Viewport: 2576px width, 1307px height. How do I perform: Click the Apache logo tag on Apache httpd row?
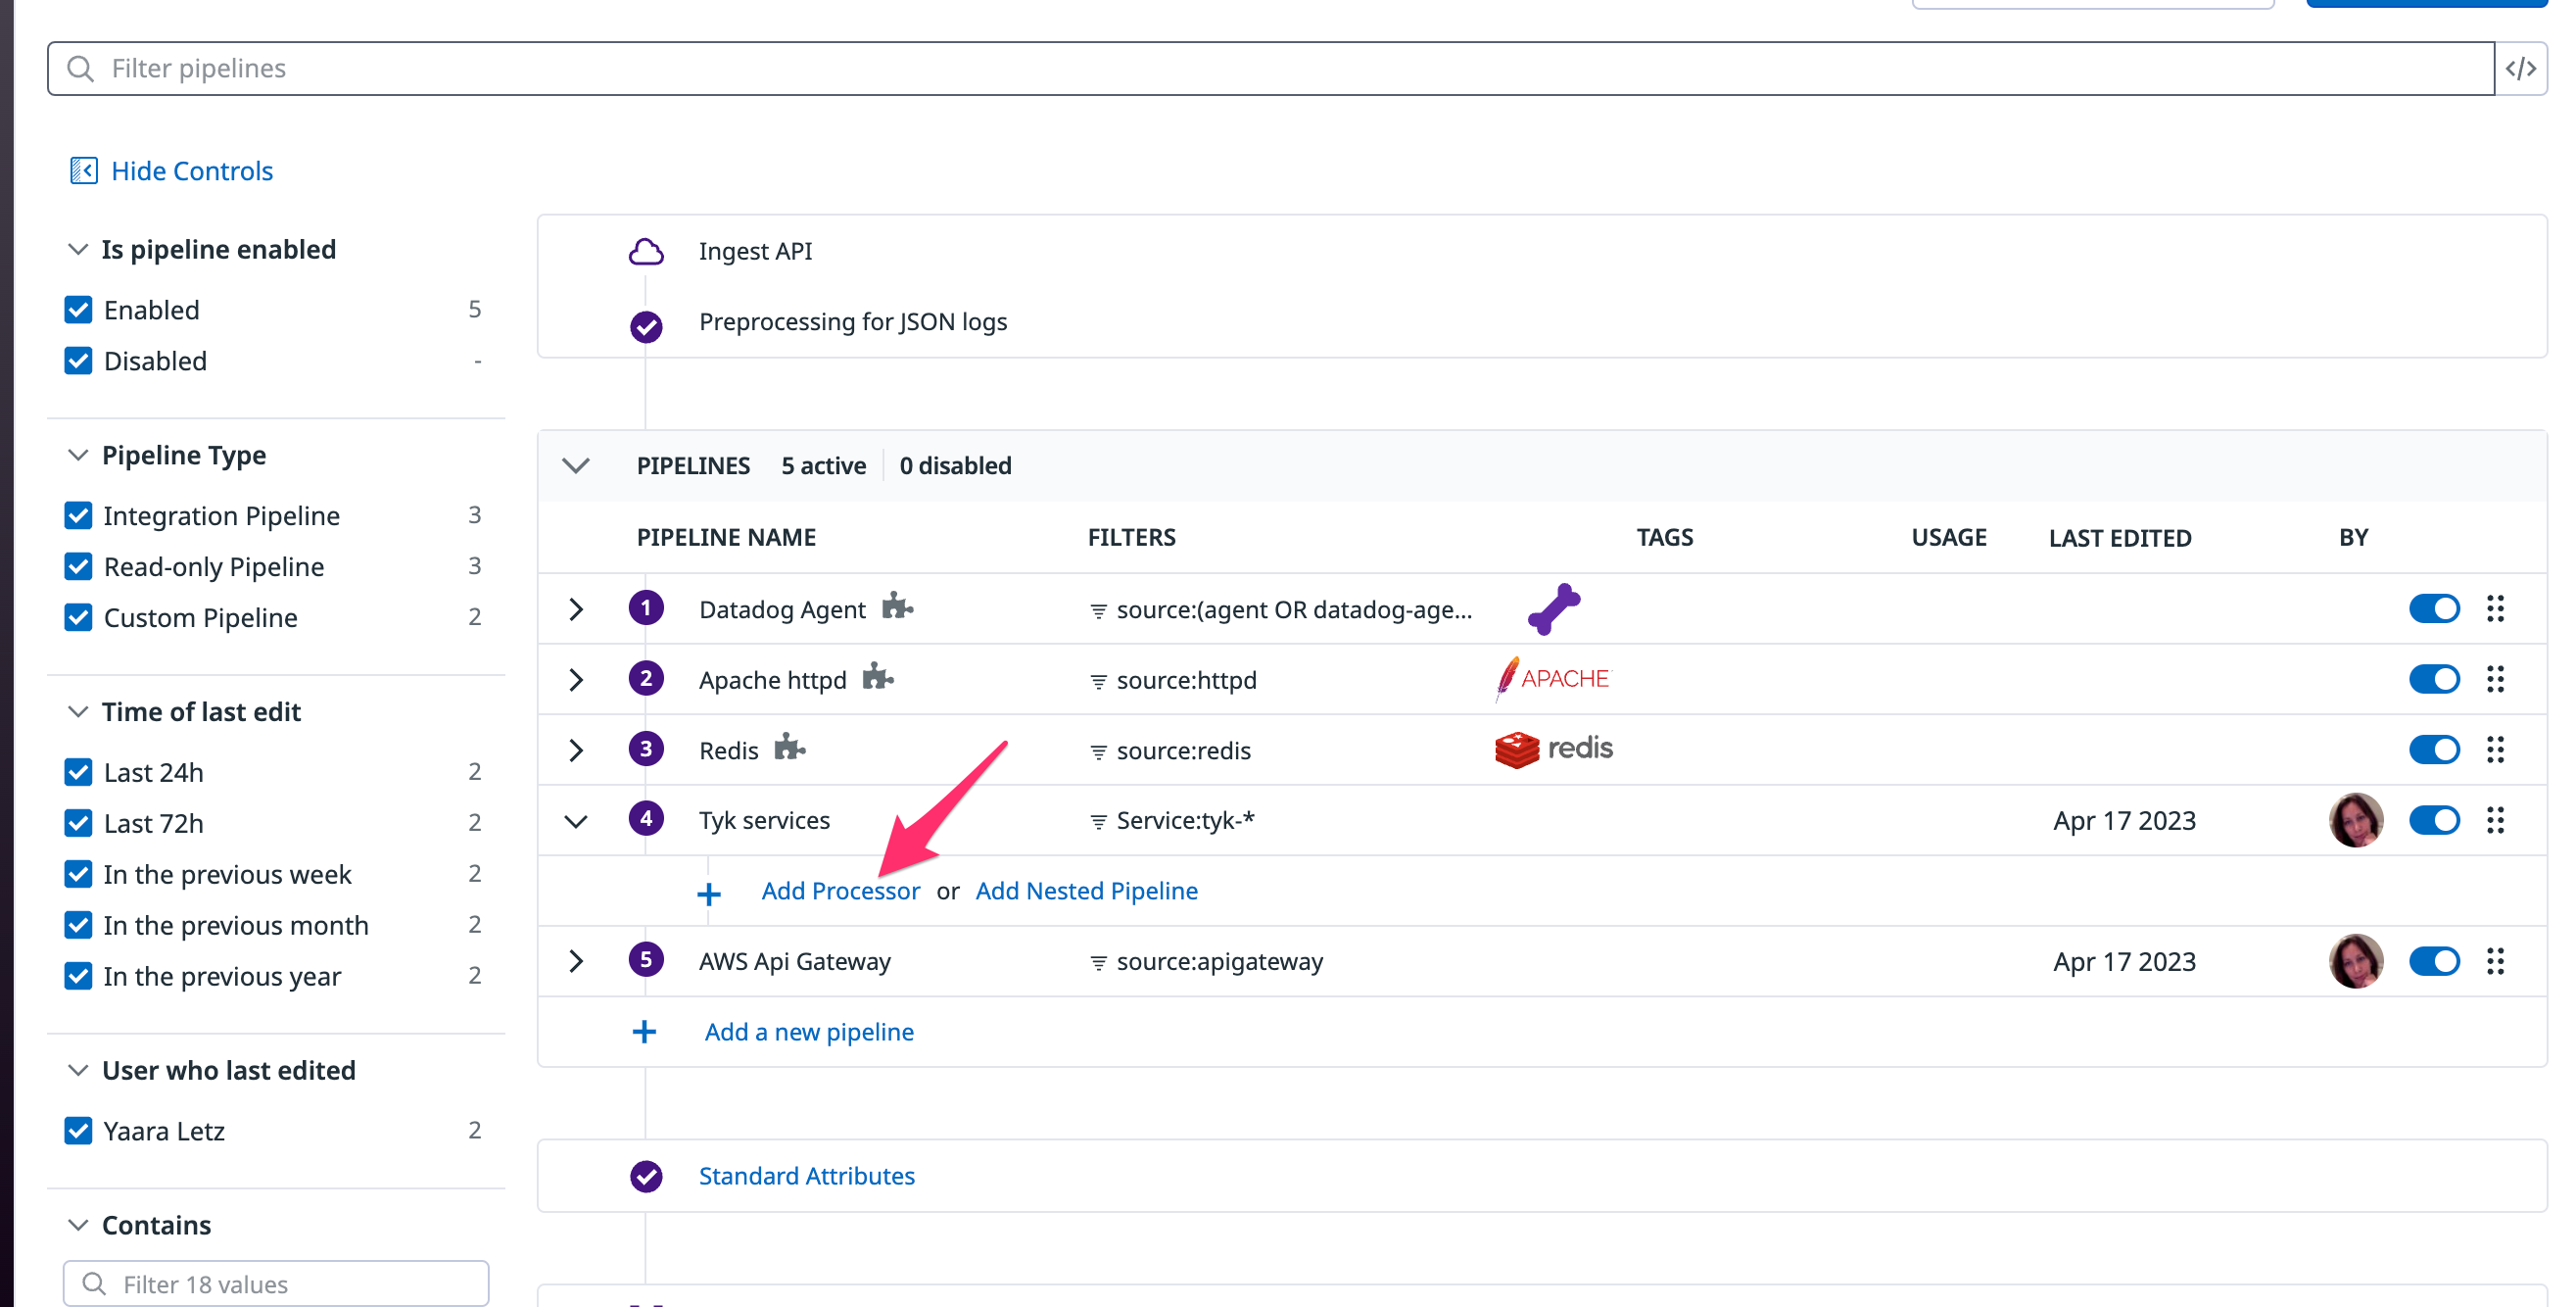(x=1552, y=678)
